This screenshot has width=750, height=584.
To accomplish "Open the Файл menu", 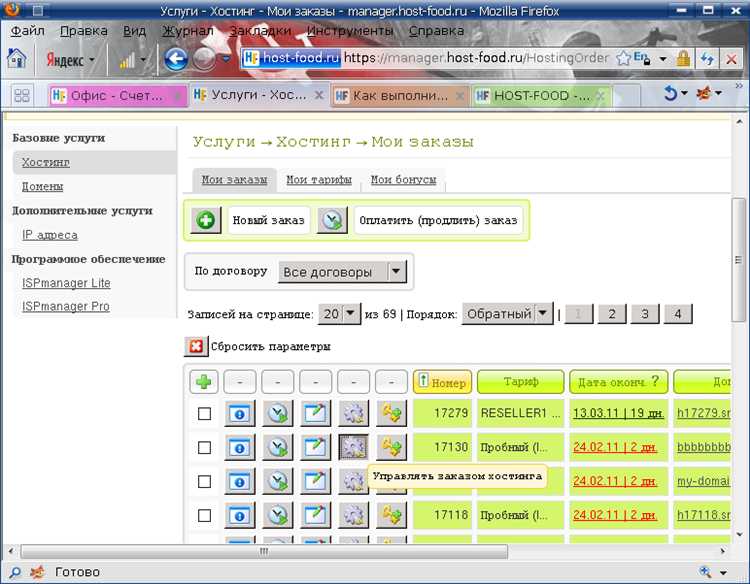I will 27,31.
